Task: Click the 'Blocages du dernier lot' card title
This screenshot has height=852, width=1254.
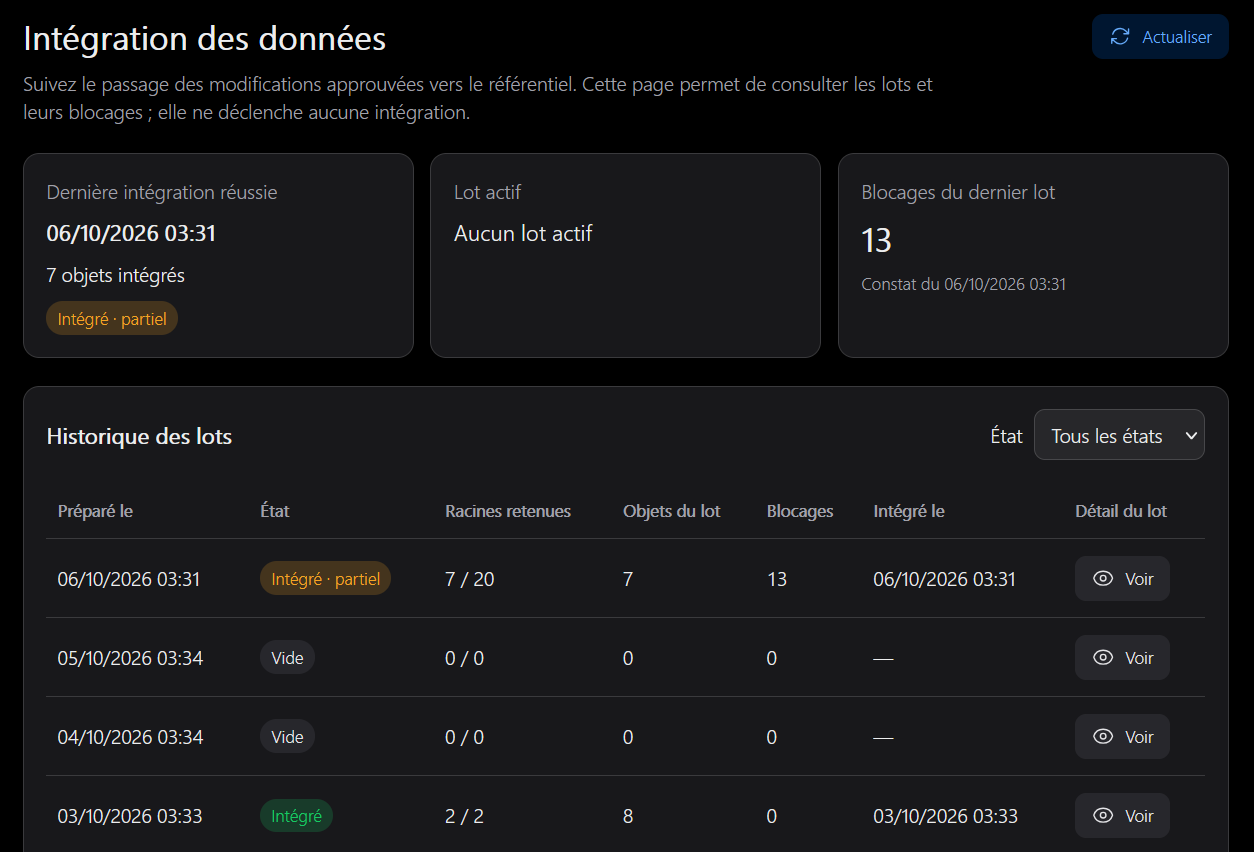Action: tap(958, 192)
